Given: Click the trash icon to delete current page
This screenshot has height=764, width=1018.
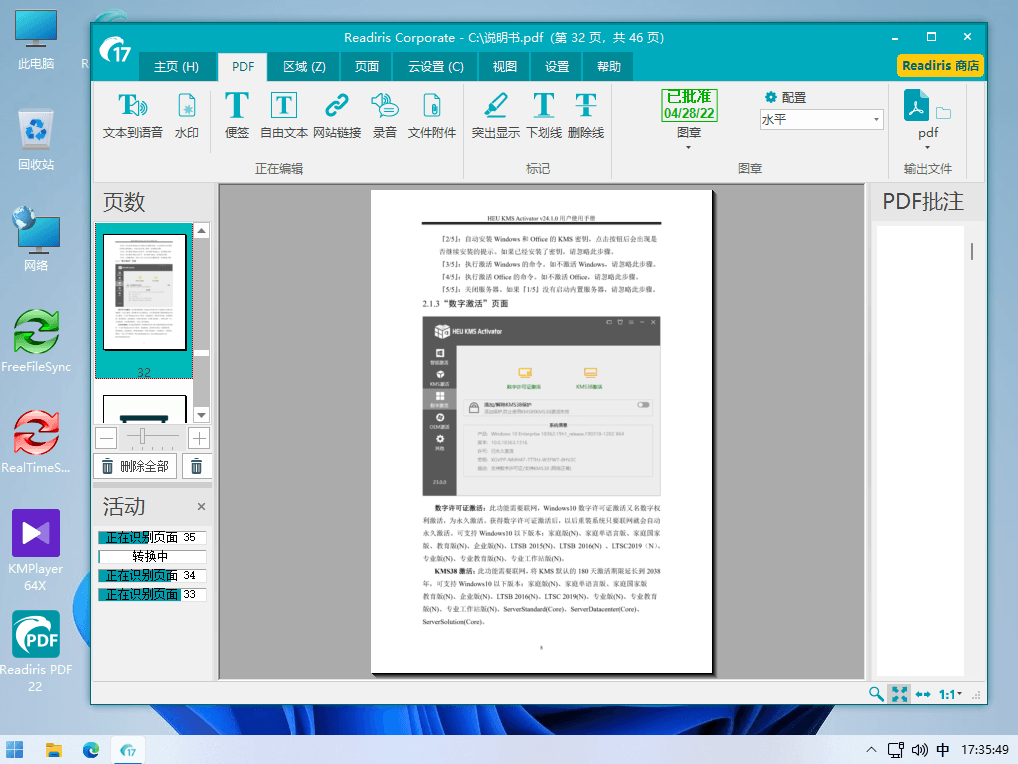Looking at the screenshot, I should point(197,466).
